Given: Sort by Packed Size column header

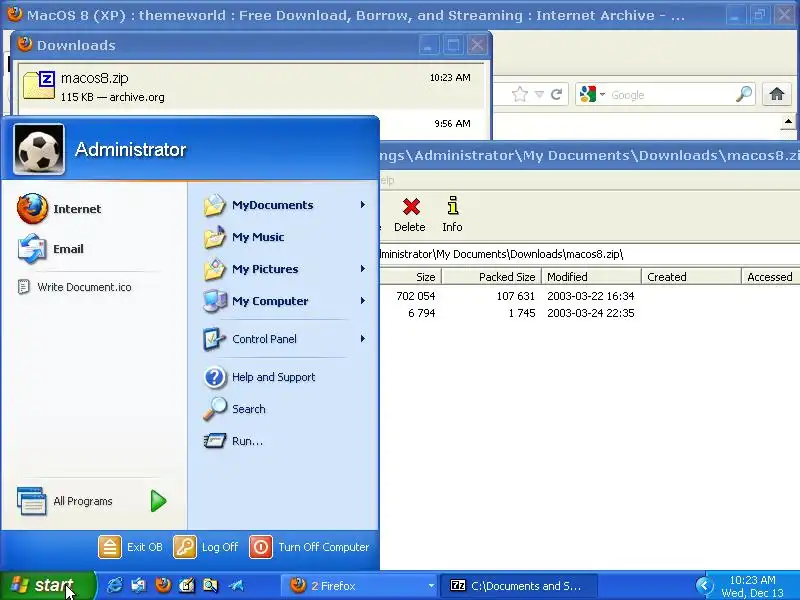Looking at the screenshot, I should tap(491, 277).
